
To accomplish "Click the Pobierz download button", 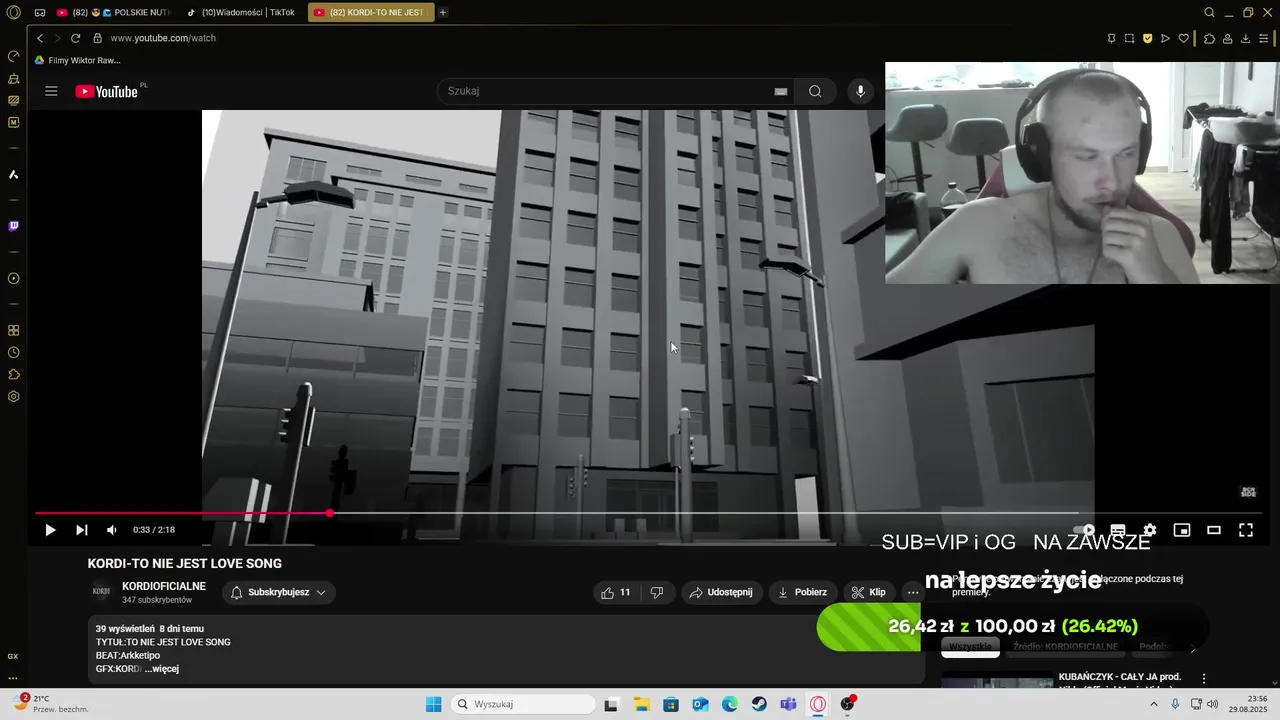I will click(802, 592).
